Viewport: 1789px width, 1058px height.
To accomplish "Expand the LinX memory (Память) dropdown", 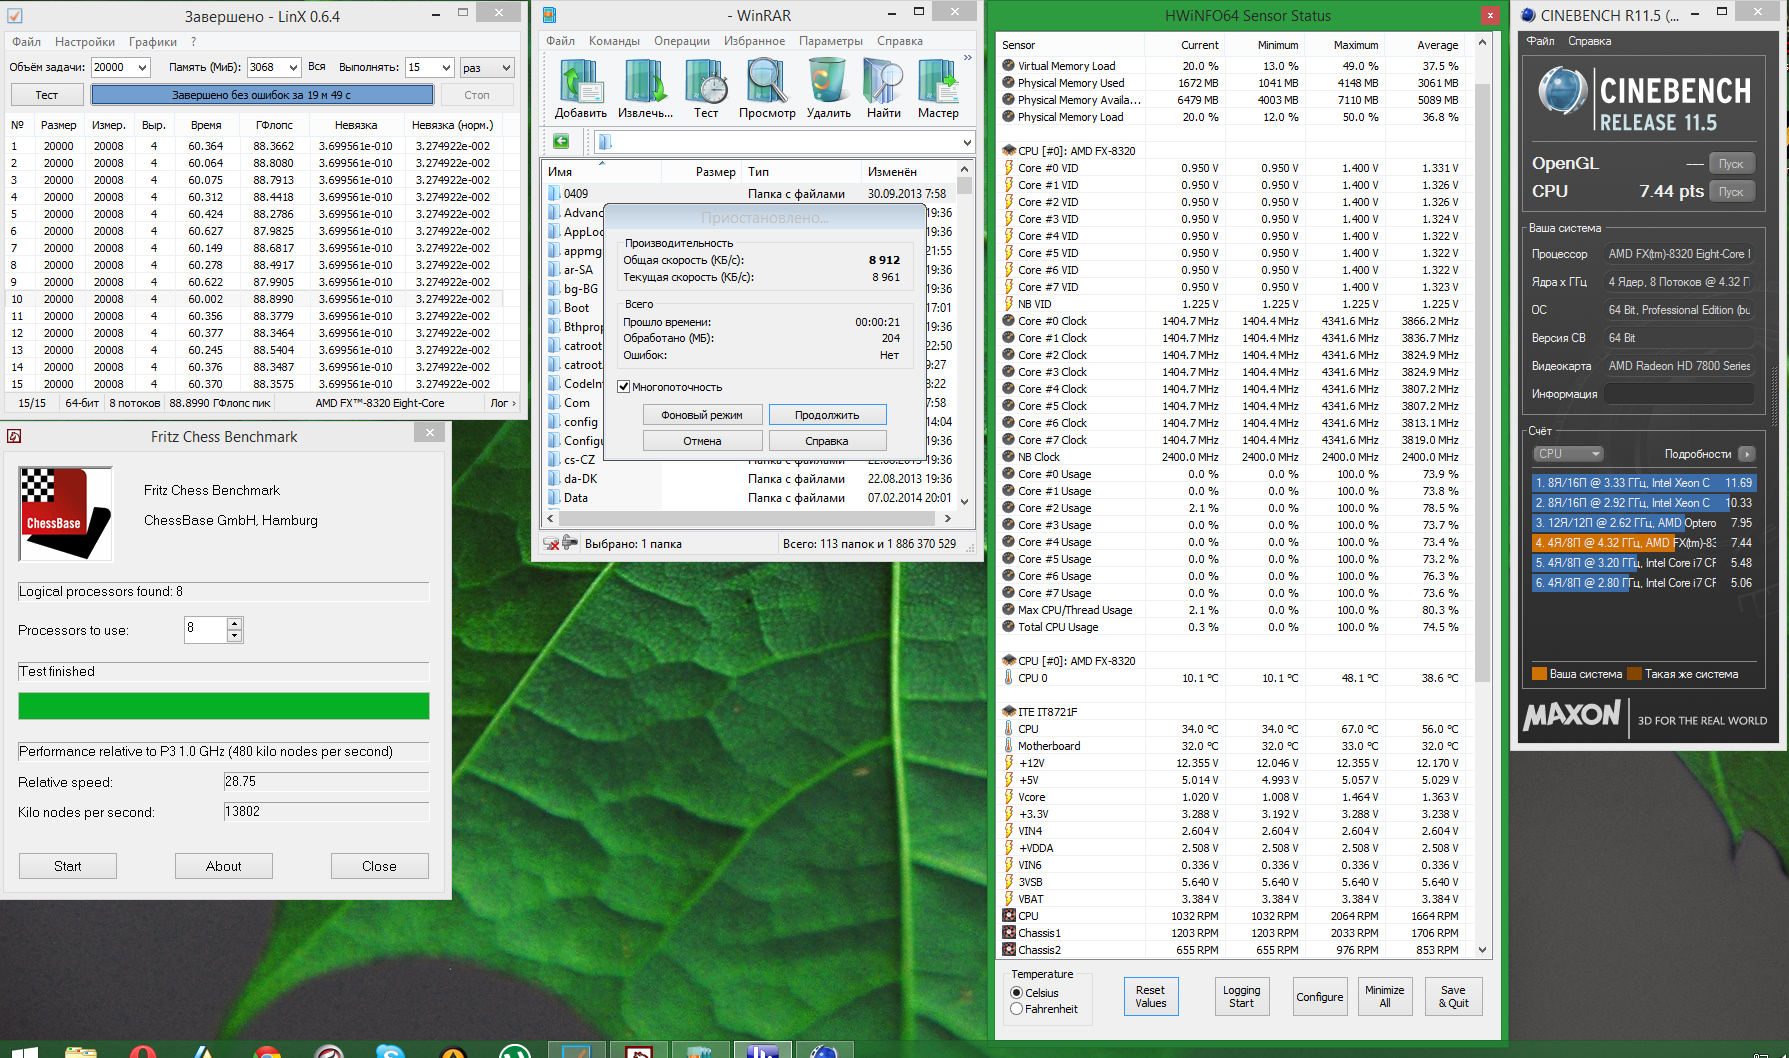I will 293,67.
